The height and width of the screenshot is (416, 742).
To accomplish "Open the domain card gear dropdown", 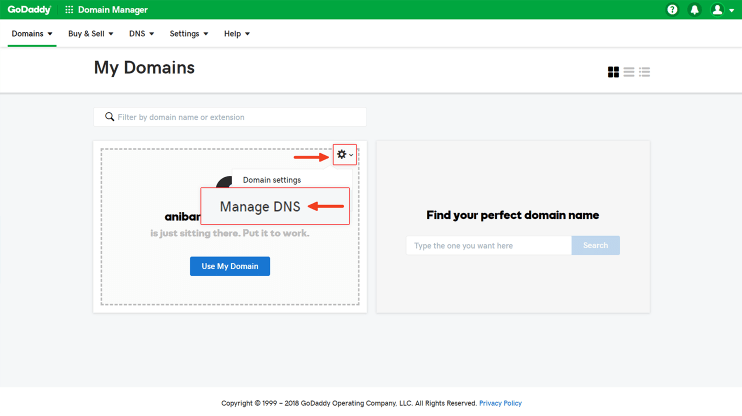I will pyautogui.click(x=344, y=154).
